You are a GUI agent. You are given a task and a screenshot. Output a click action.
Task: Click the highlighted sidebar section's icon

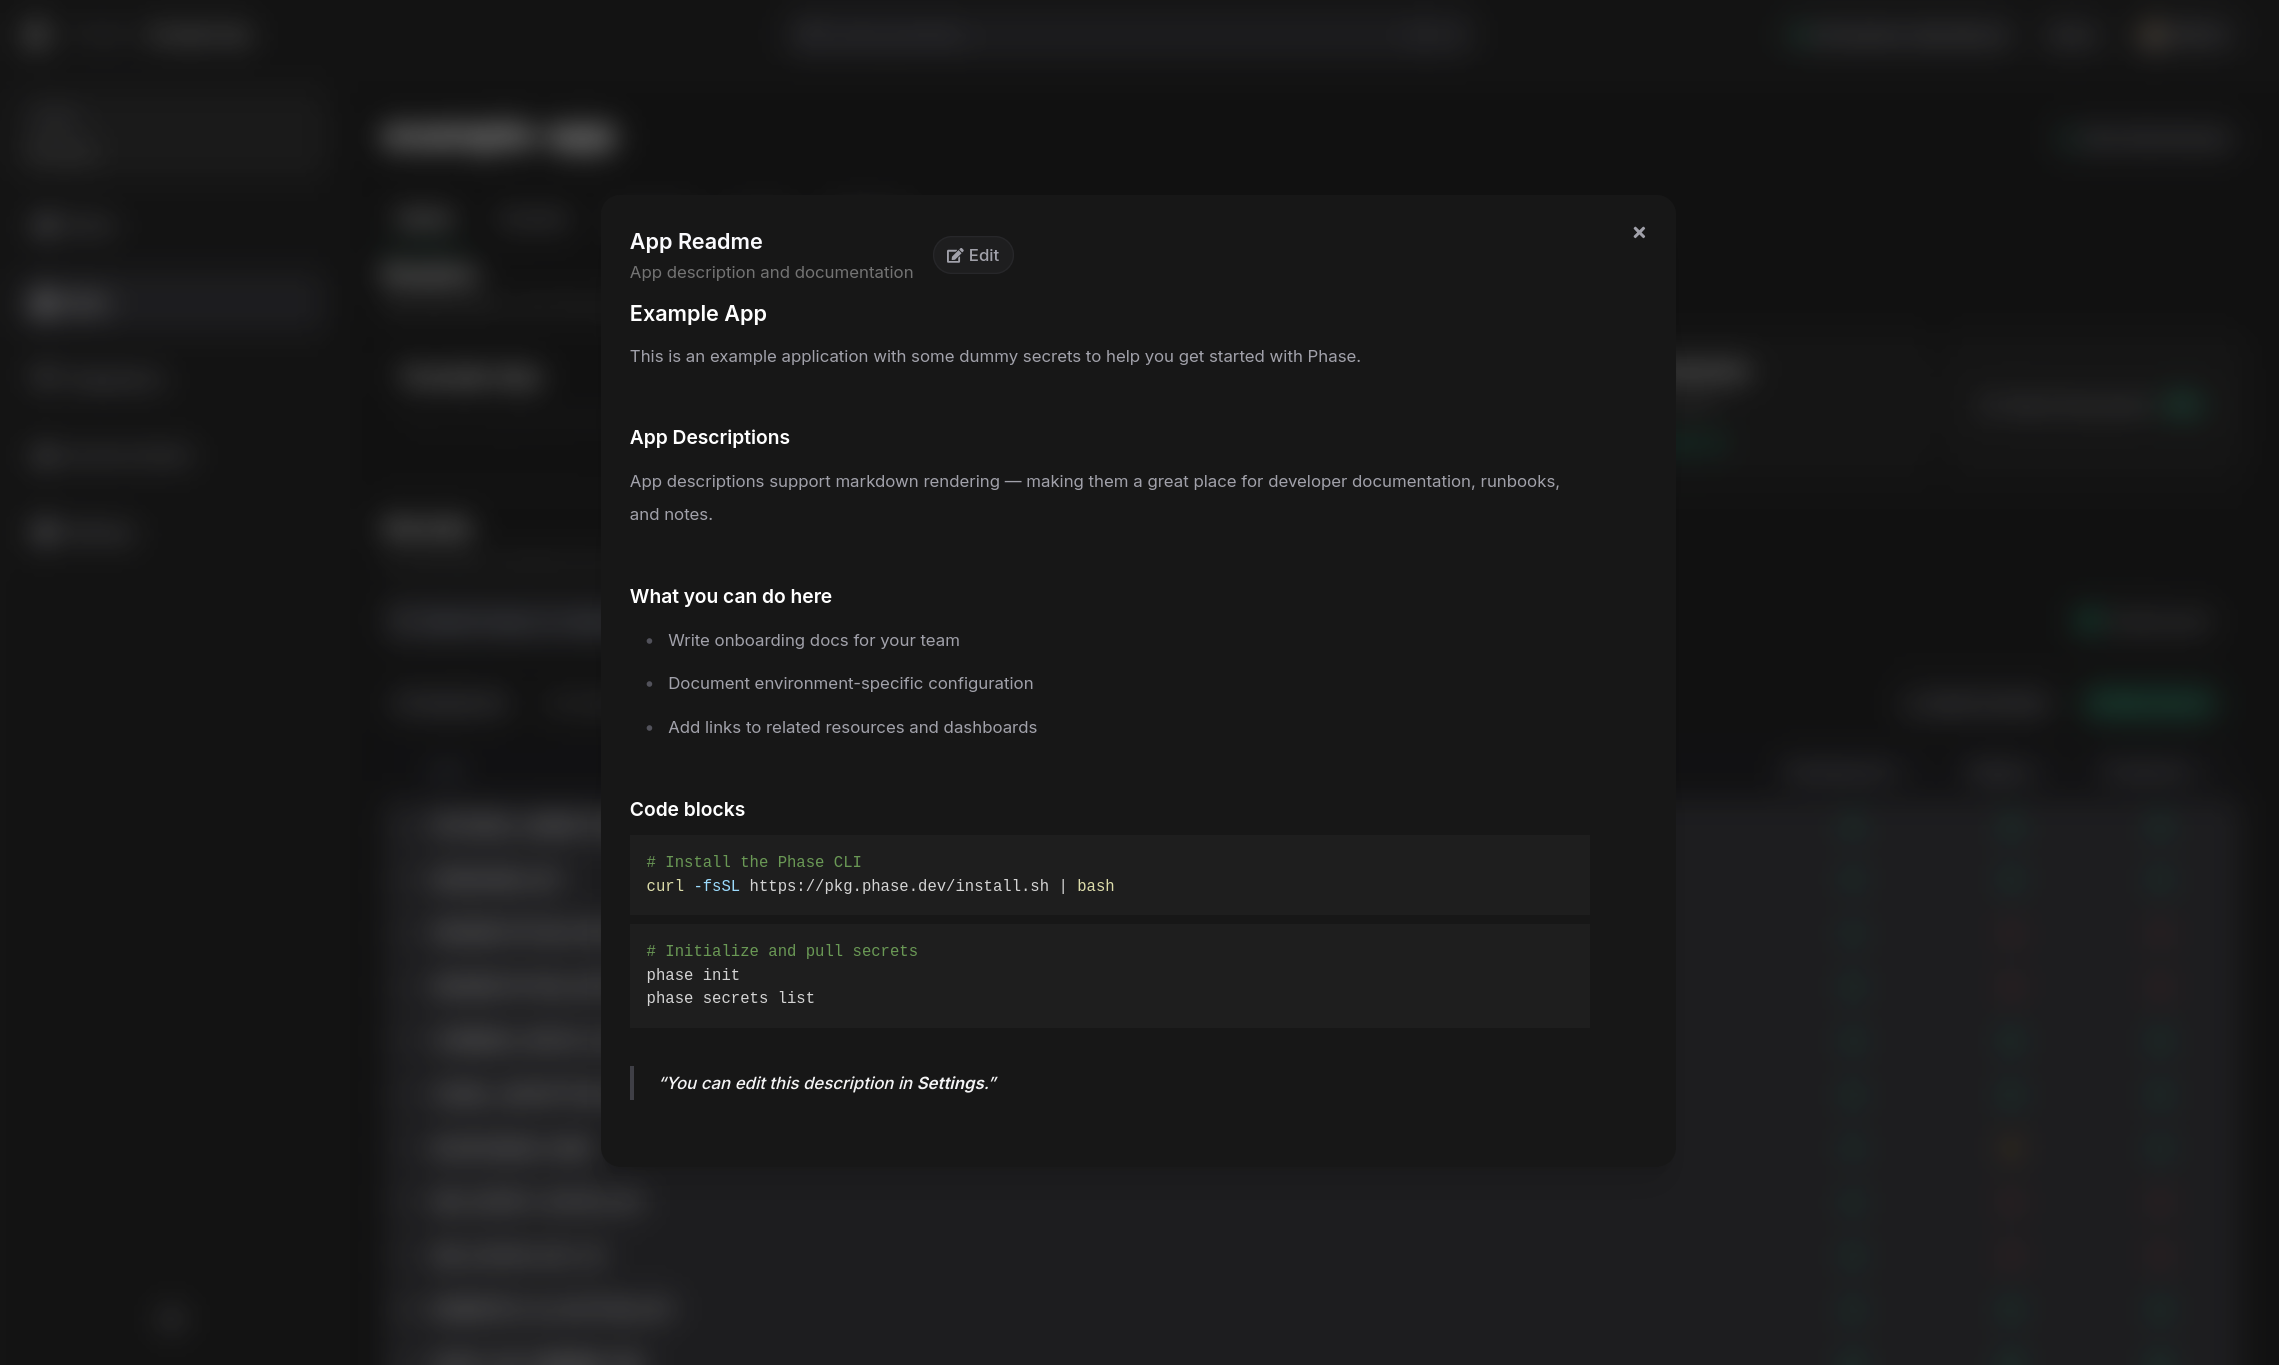click(x=47, y=302)
